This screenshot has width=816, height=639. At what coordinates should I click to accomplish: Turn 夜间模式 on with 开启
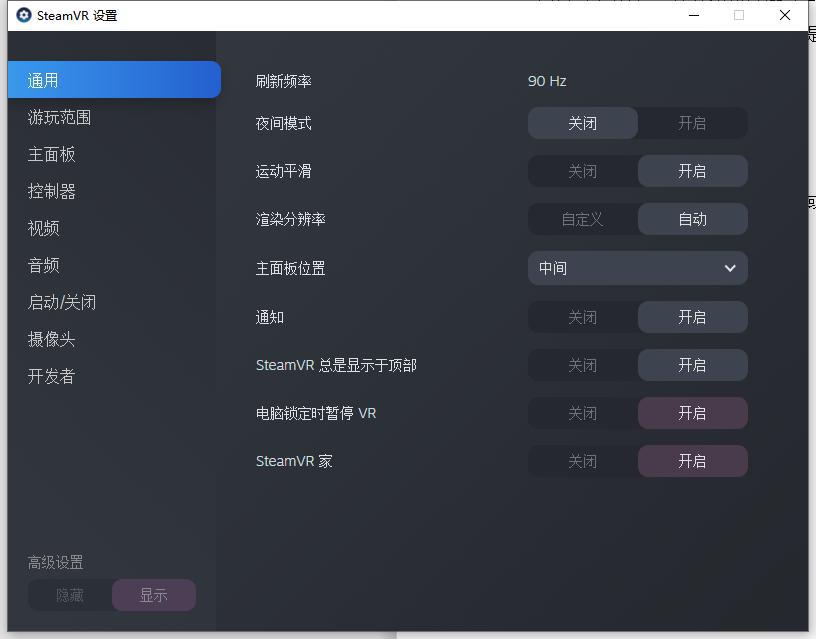pos(693,123)
